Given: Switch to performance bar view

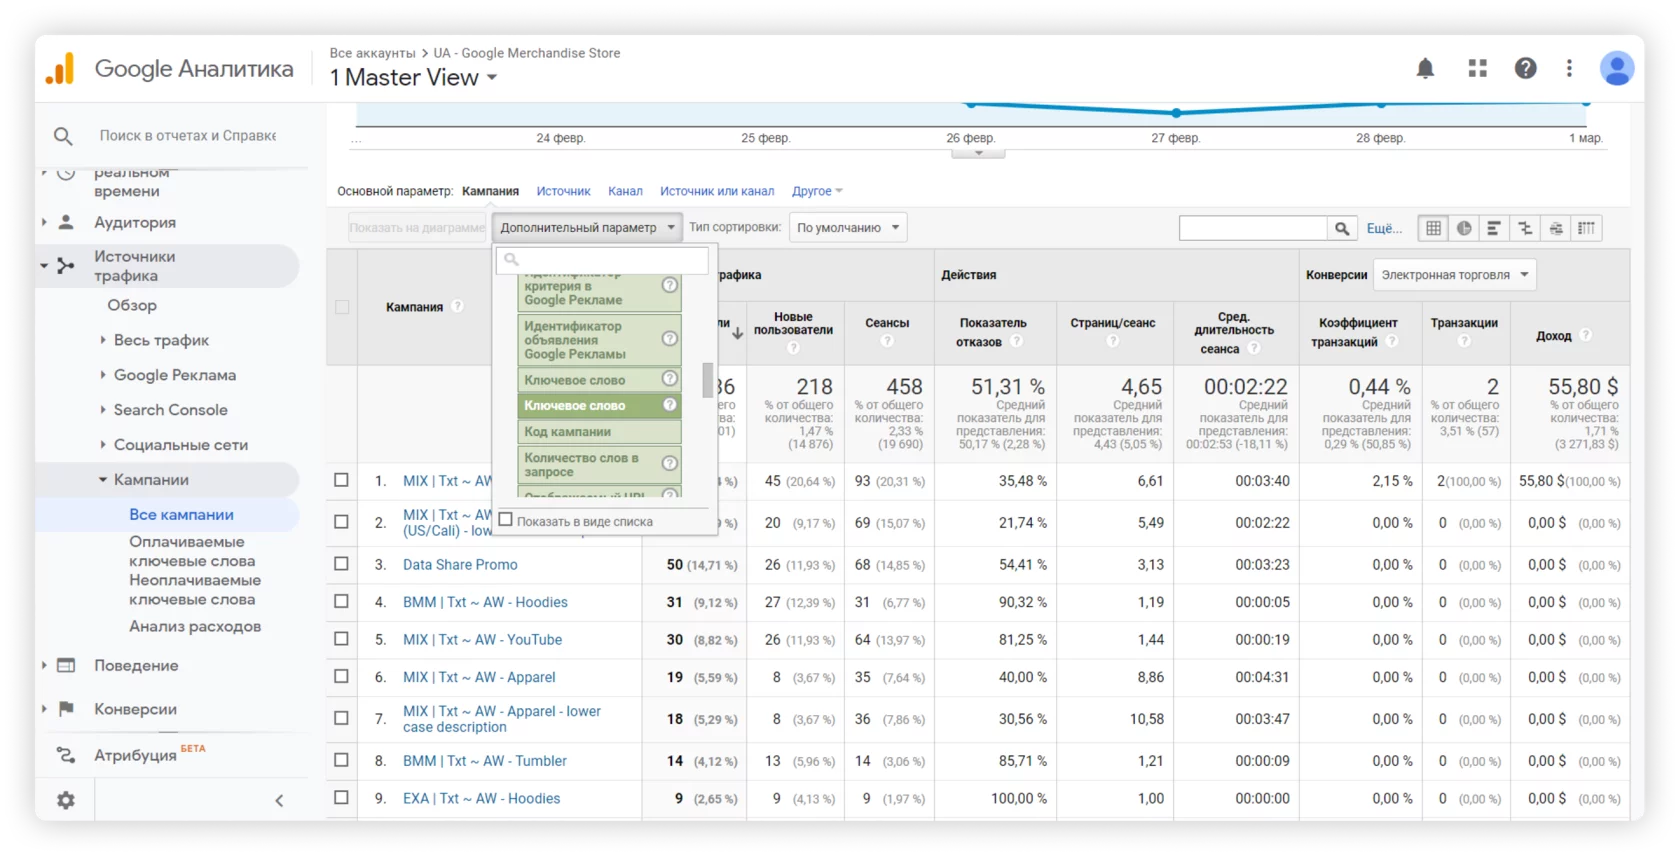Looking at the screenshot, I should 1494,228.
